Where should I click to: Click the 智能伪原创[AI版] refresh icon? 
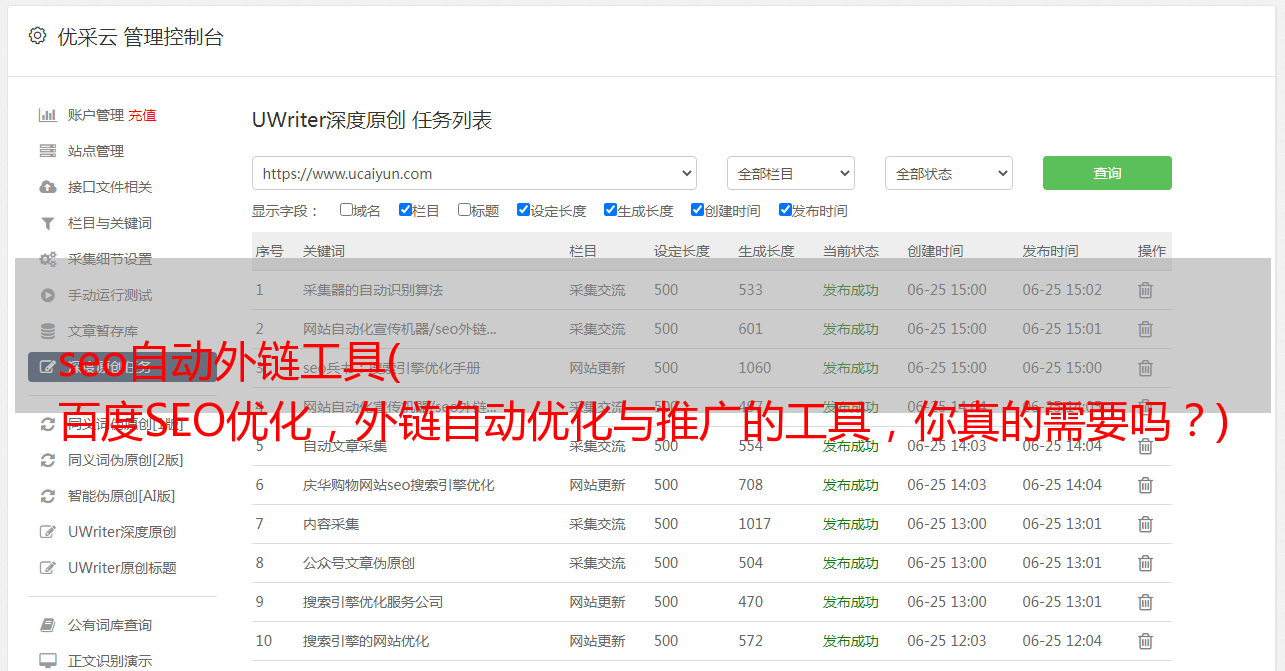click(47, 496)
